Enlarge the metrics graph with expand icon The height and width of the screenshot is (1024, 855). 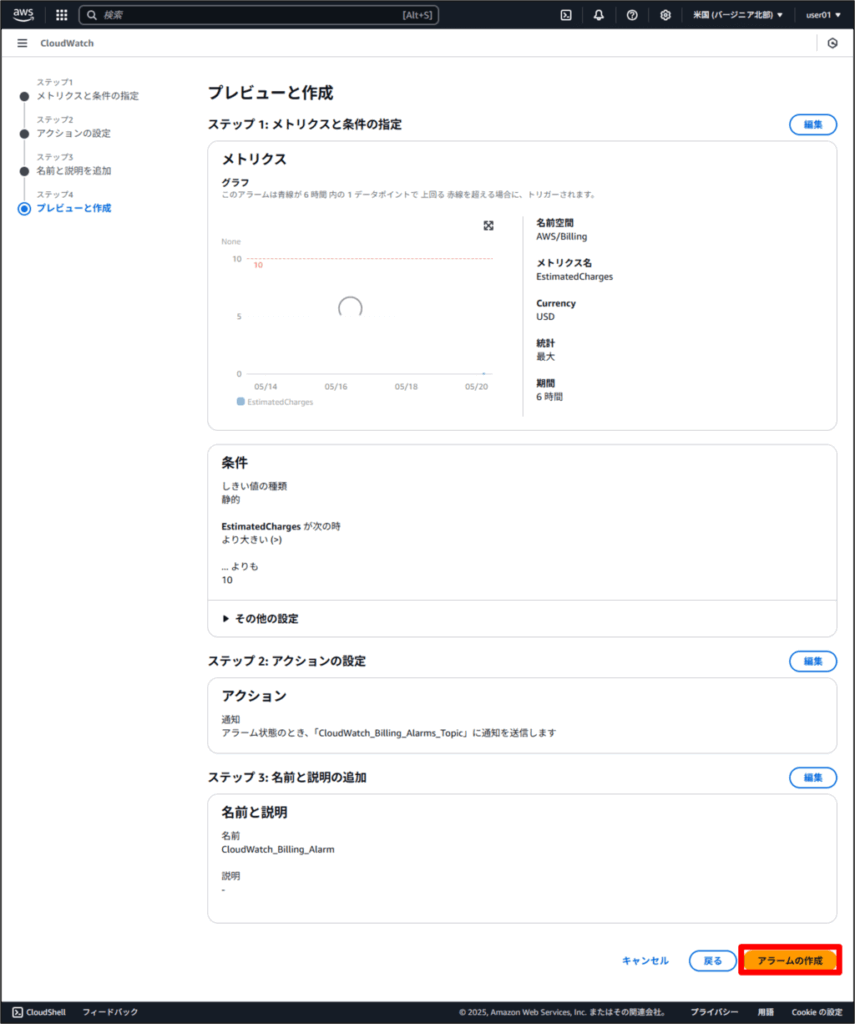click(488, 225)
